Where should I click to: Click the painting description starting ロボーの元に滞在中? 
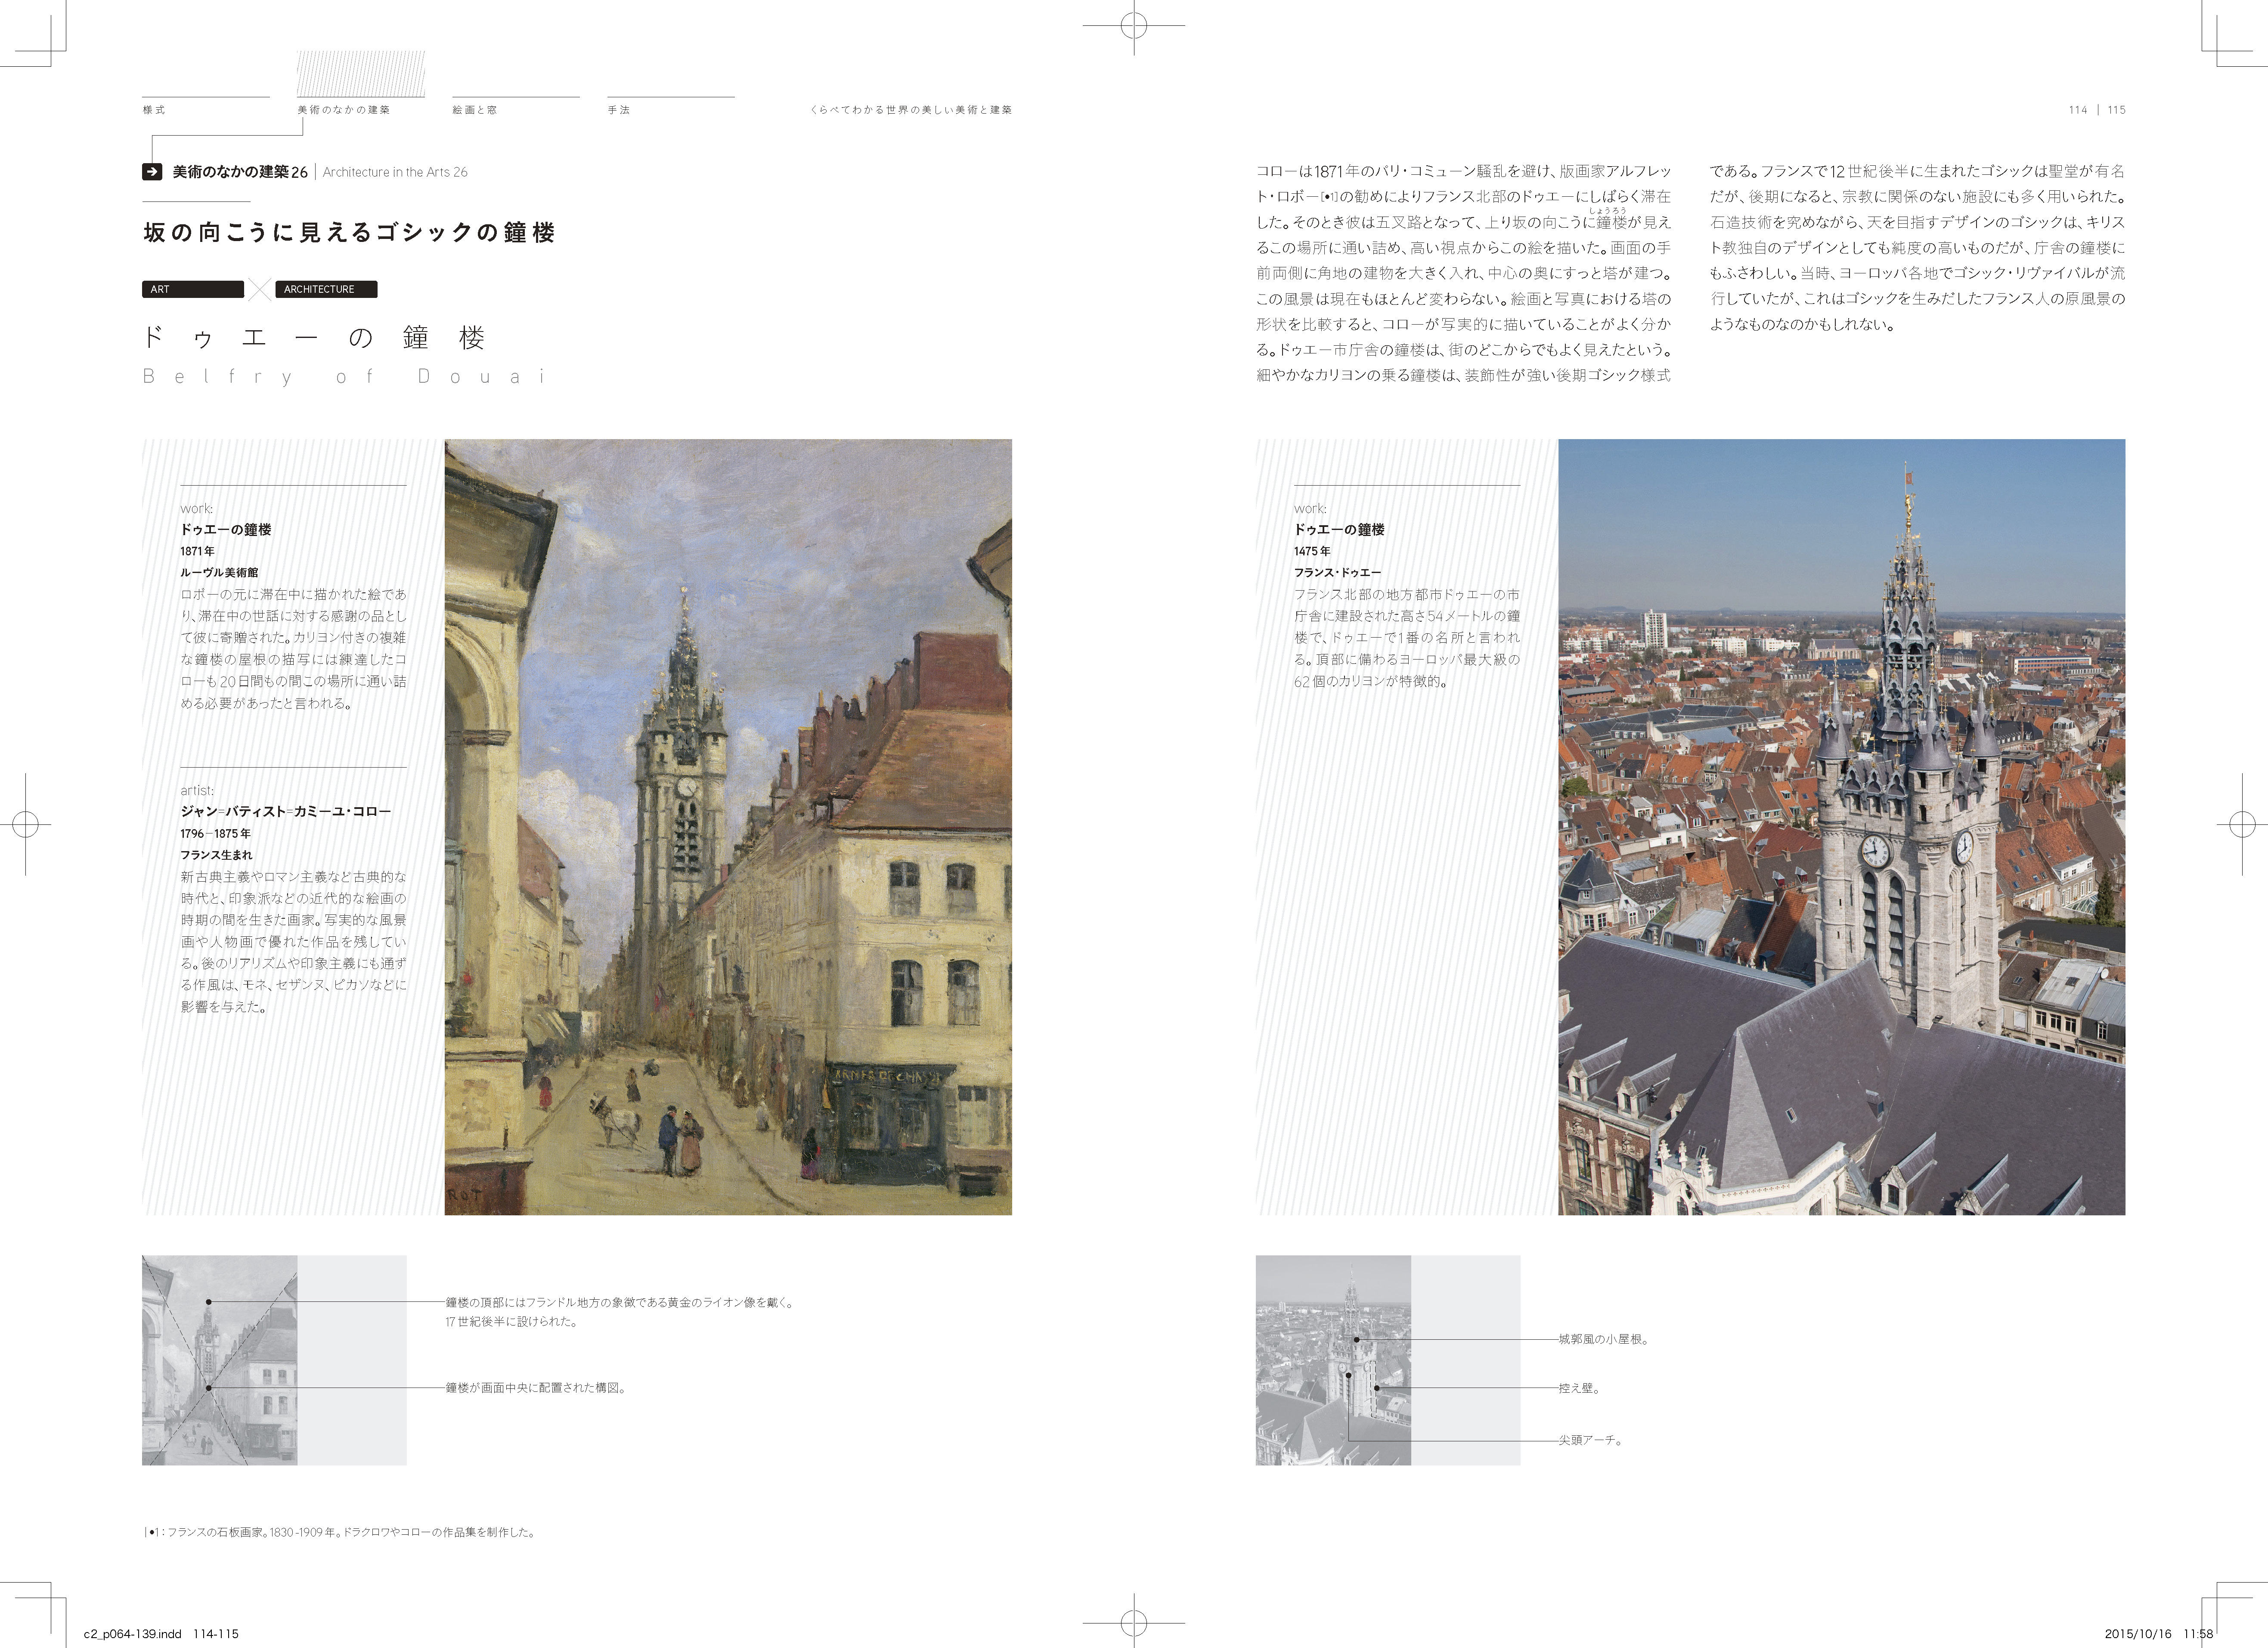[293, 649]
